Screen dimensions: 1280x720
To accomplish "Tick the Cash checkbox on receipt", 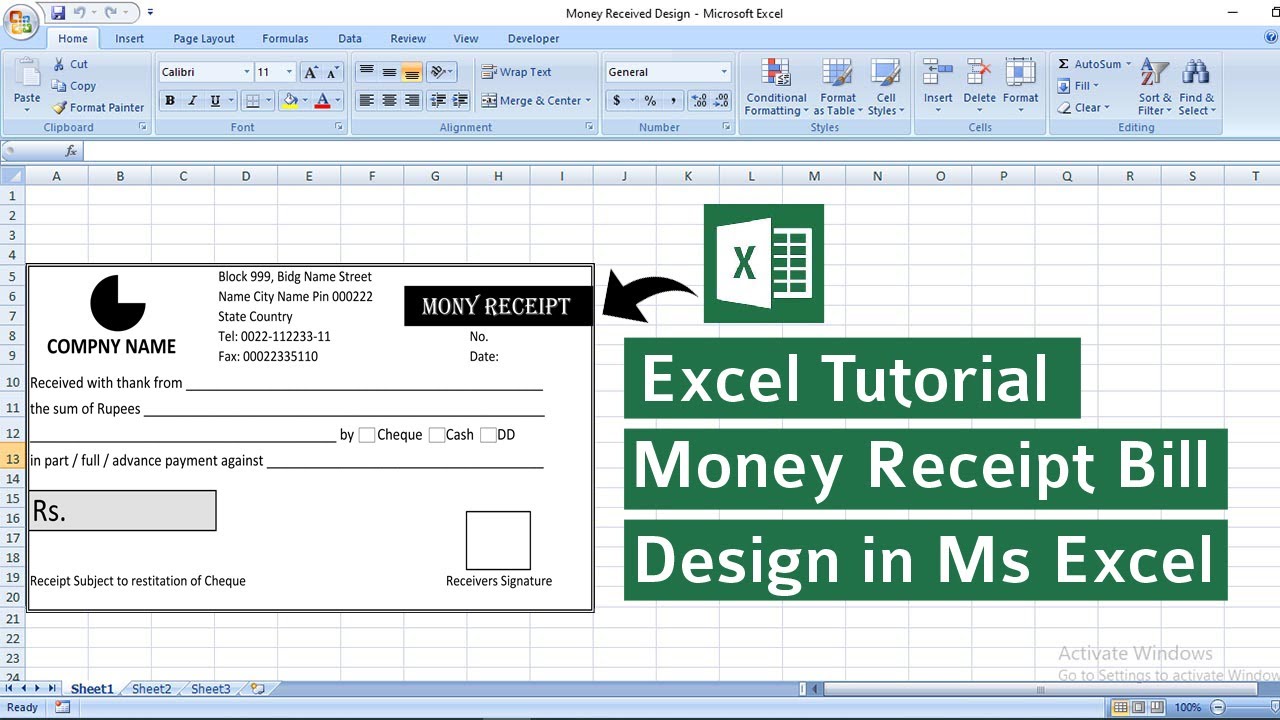I will [x=436, y=435].
